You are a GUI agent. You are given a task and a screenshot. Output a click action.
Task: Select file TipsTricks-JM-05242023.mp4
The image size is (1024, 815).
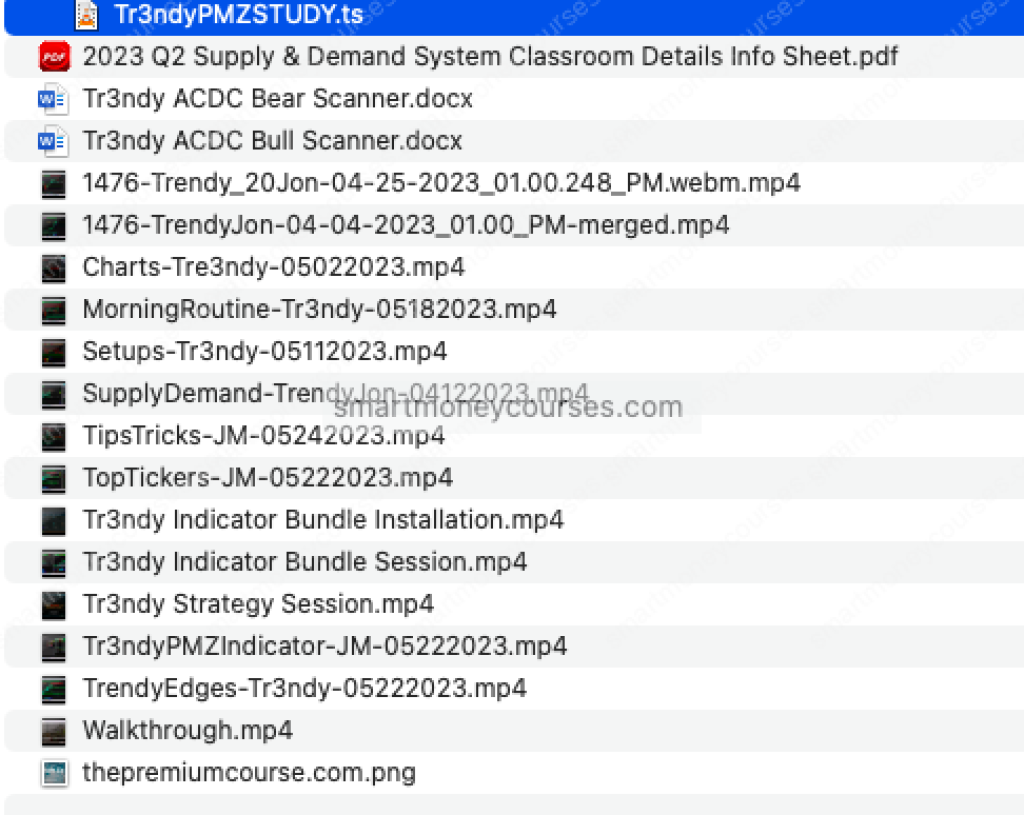264,436
